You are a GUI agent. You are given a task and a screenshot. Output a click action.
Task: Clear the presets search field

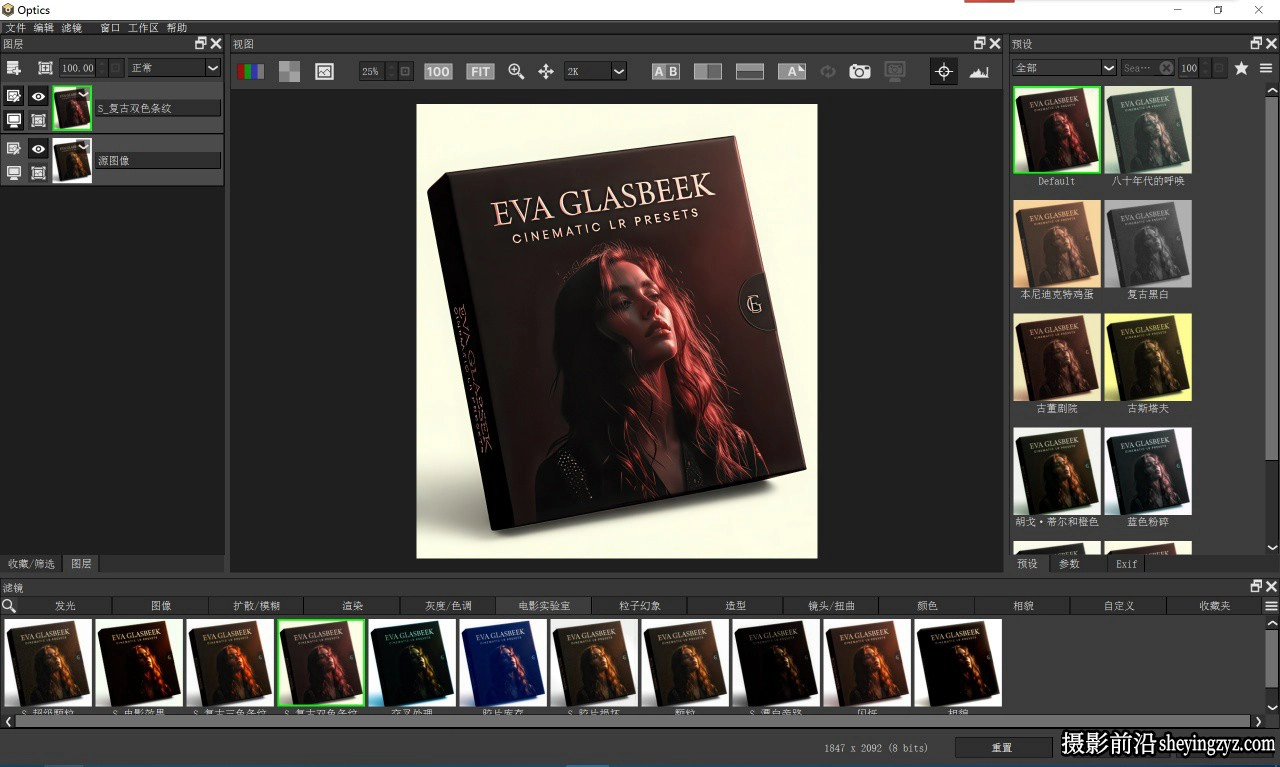(x=1166, y=68)
